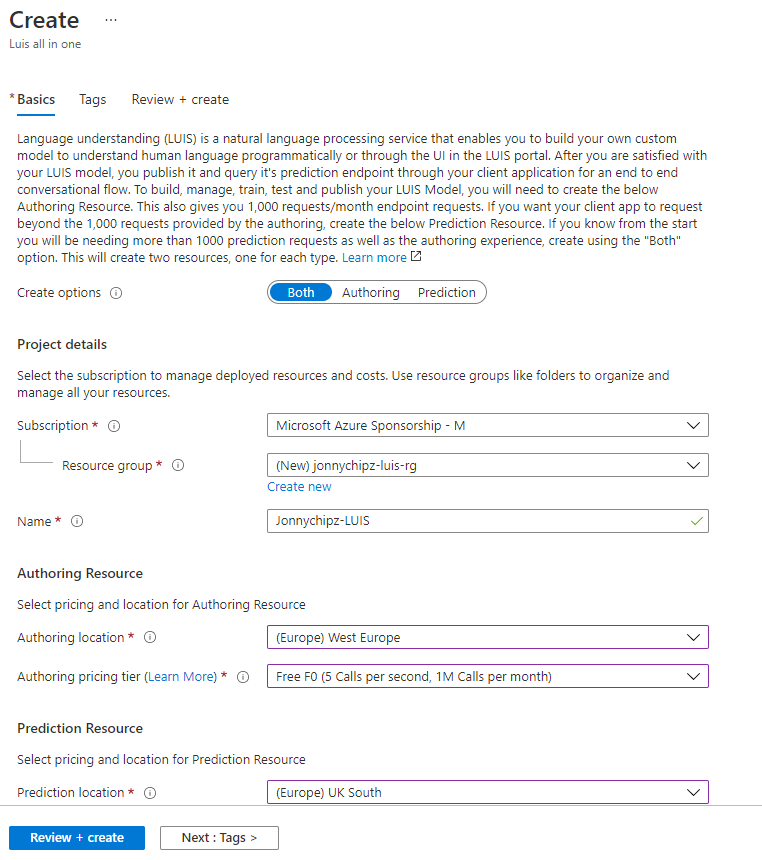
Task: Click the Create new resource group link
Action: pos(299,487)
